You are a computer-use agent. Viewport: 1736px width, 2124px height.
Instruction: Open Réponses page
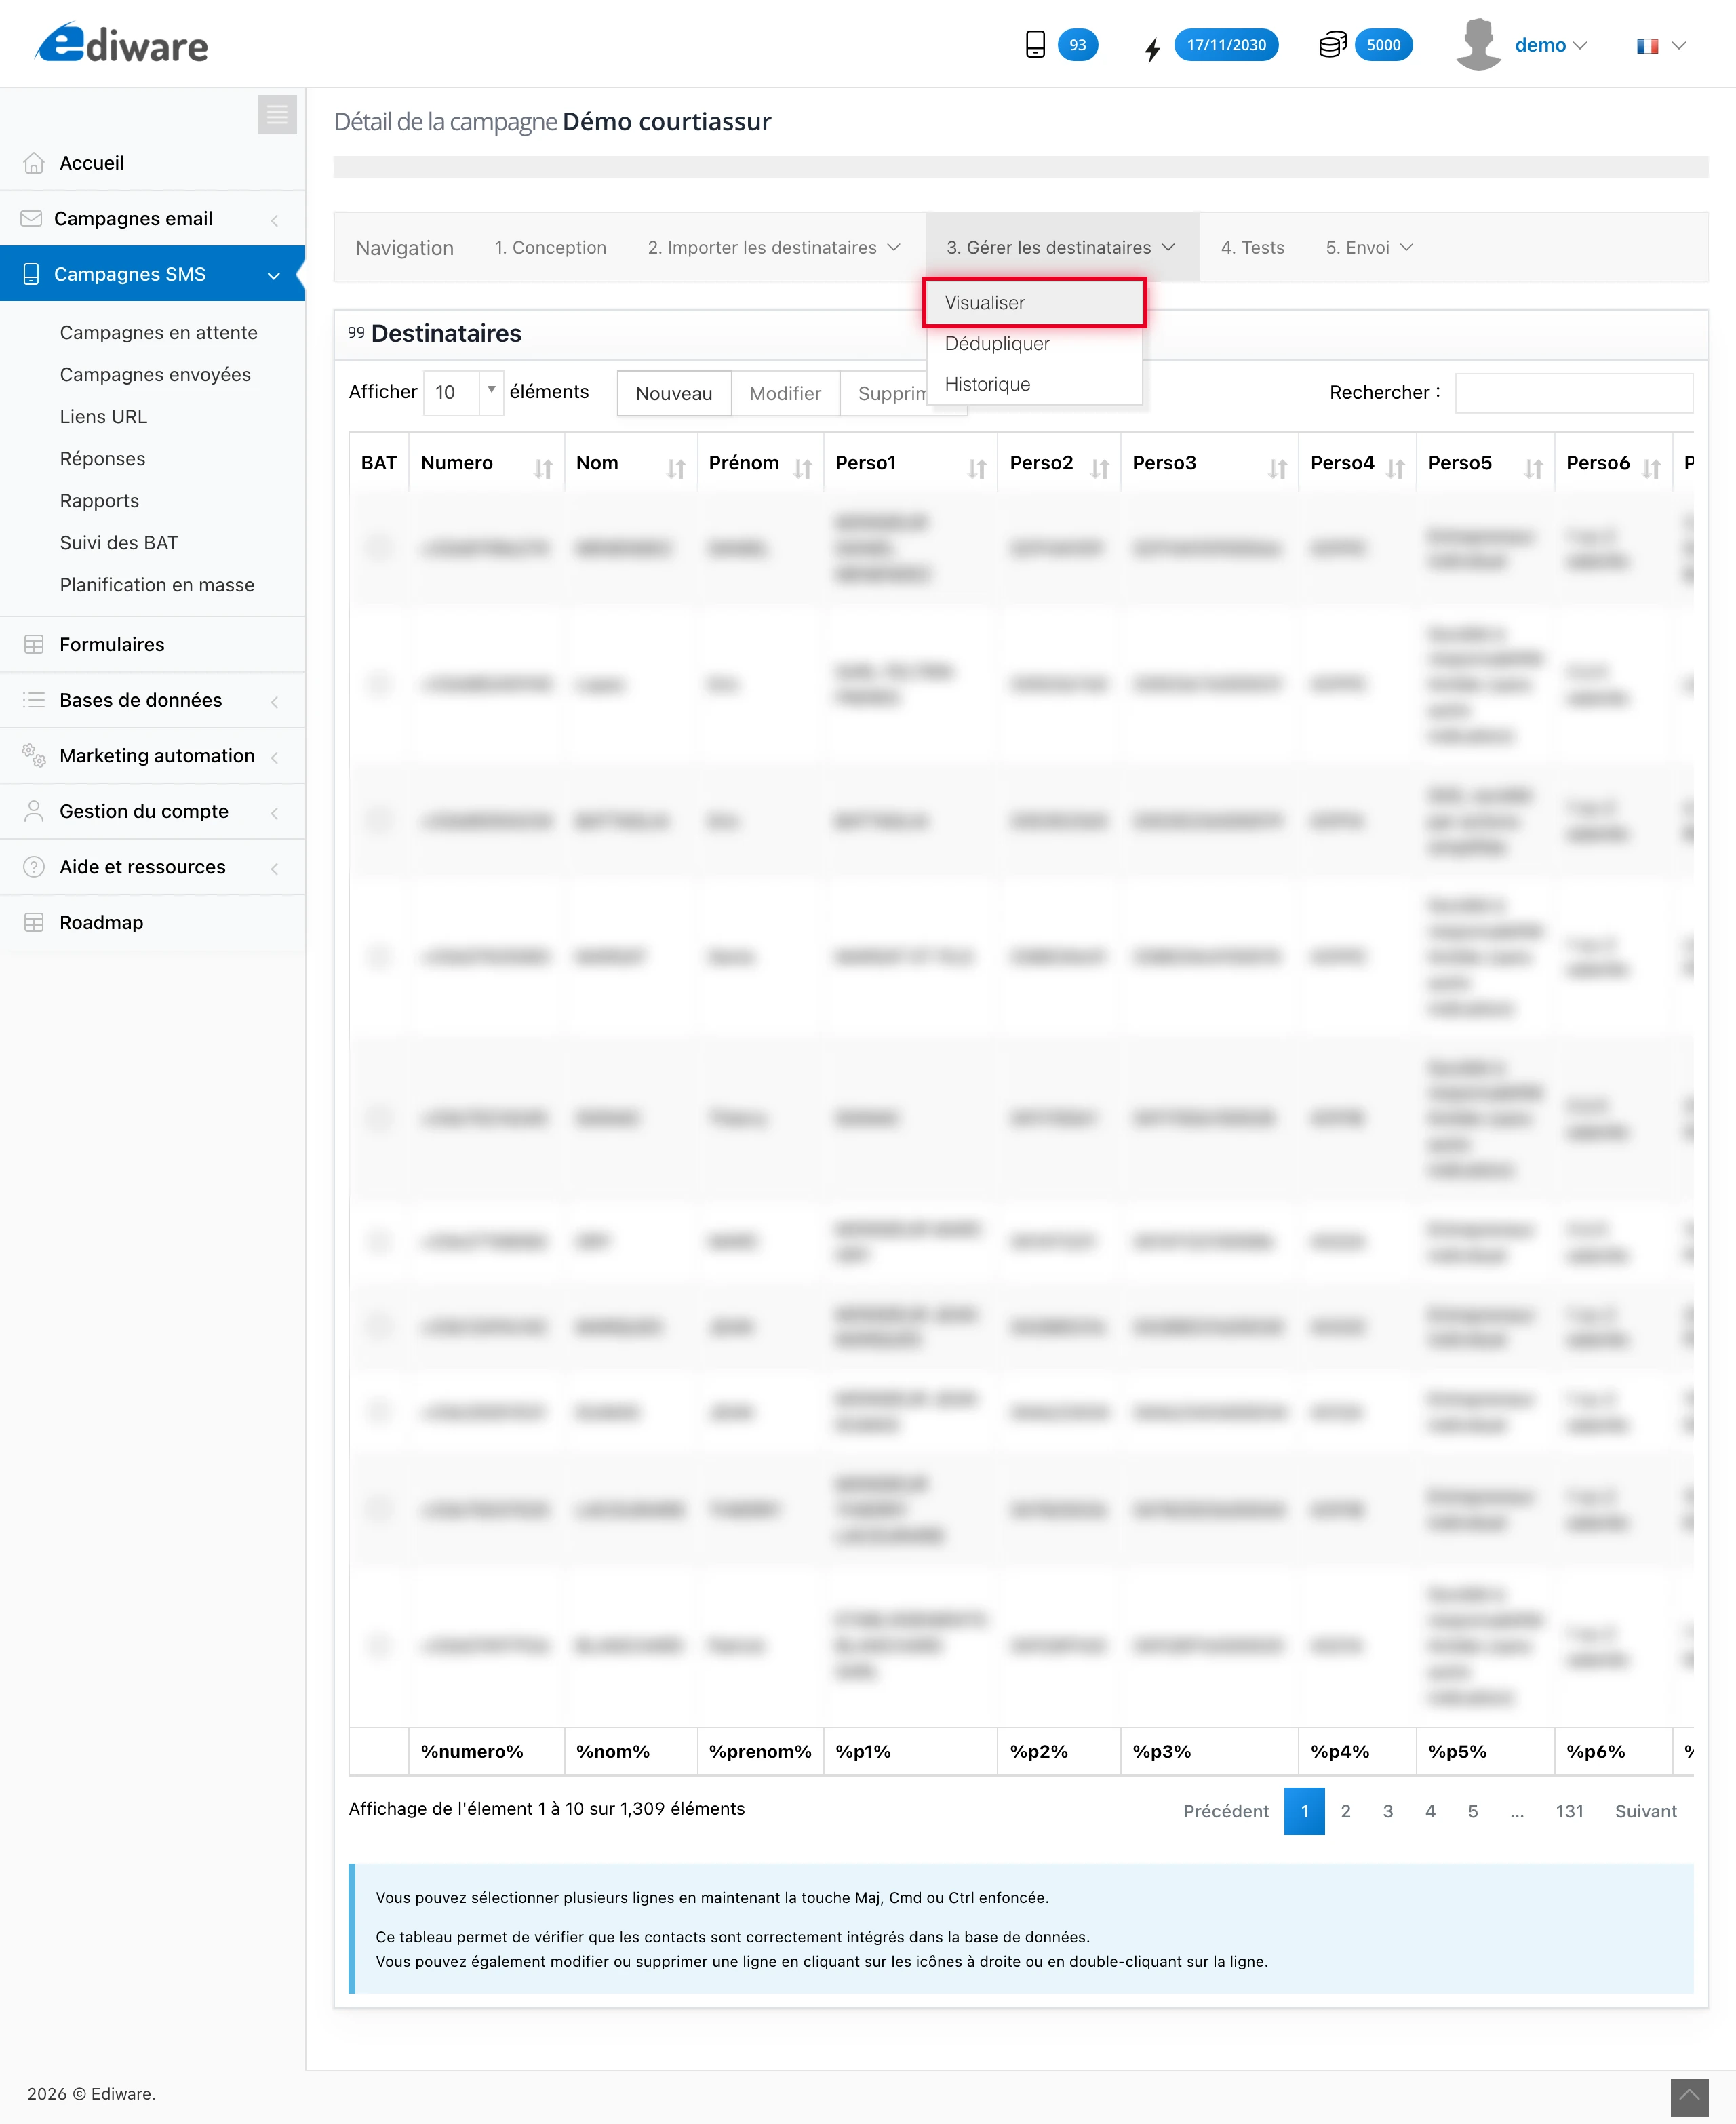pyautogui.click(x=102, y=458)
